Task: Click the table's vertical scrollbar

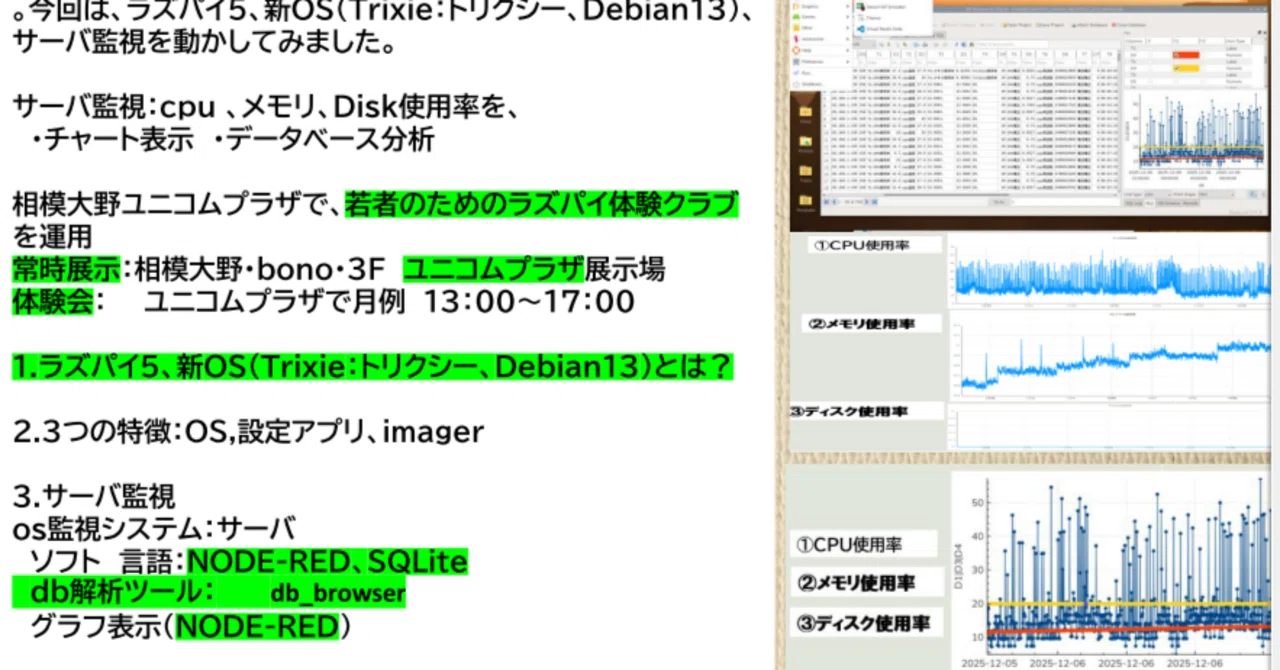Action: coord(1119,120)
